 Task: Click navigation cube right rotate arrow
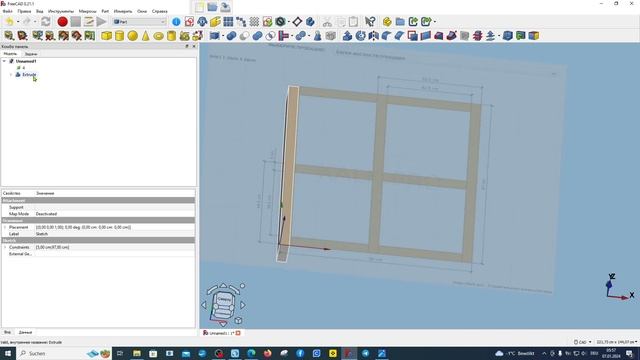click(x=243, y=305)
